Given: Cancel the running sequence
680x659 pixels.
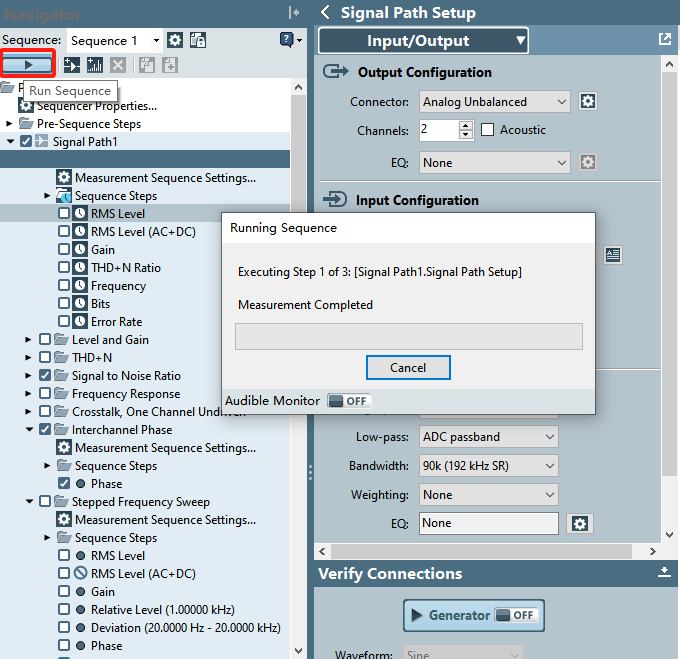Looking at the screenshot, I should (408, 368).
